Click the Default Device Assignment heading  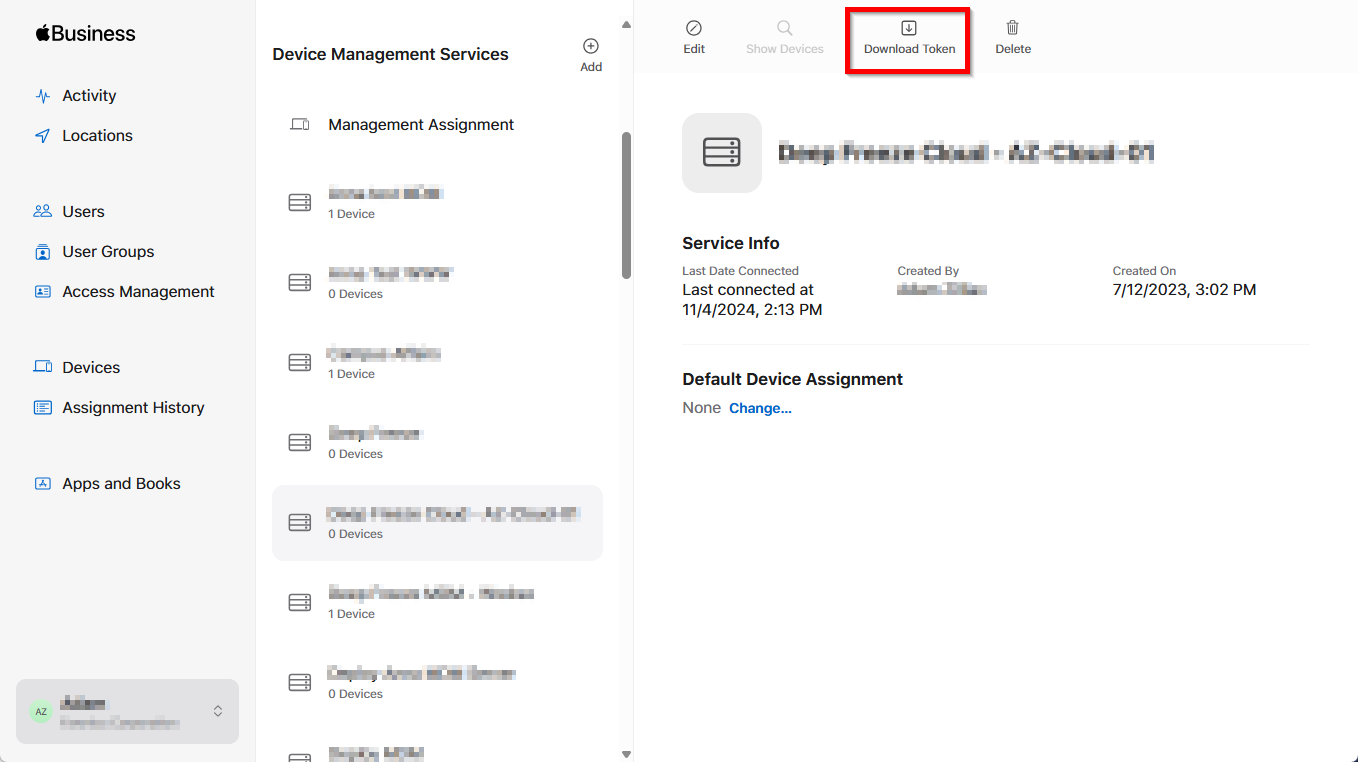pyautogui.click(x=792, y=379)
